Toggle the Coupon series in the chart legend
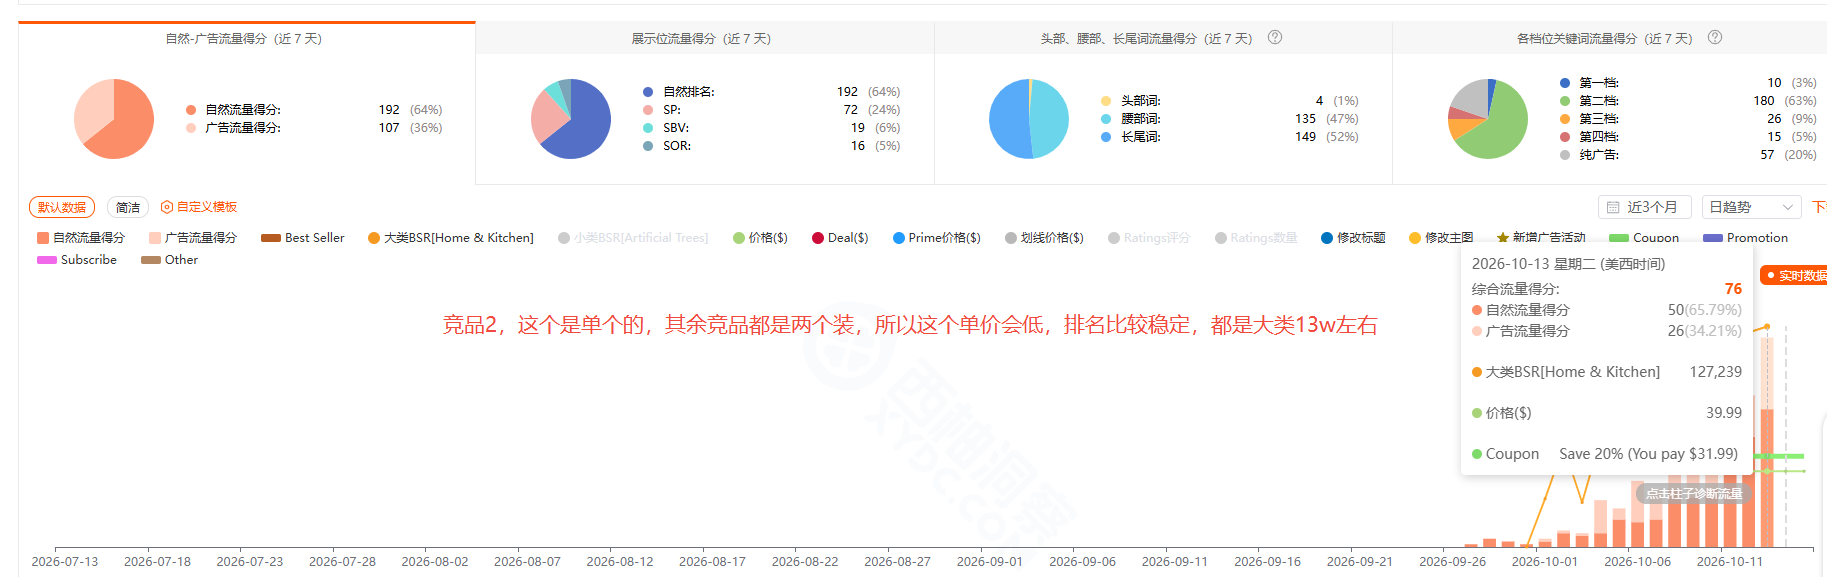The image size is (1827, 577). pos(1644,238)
